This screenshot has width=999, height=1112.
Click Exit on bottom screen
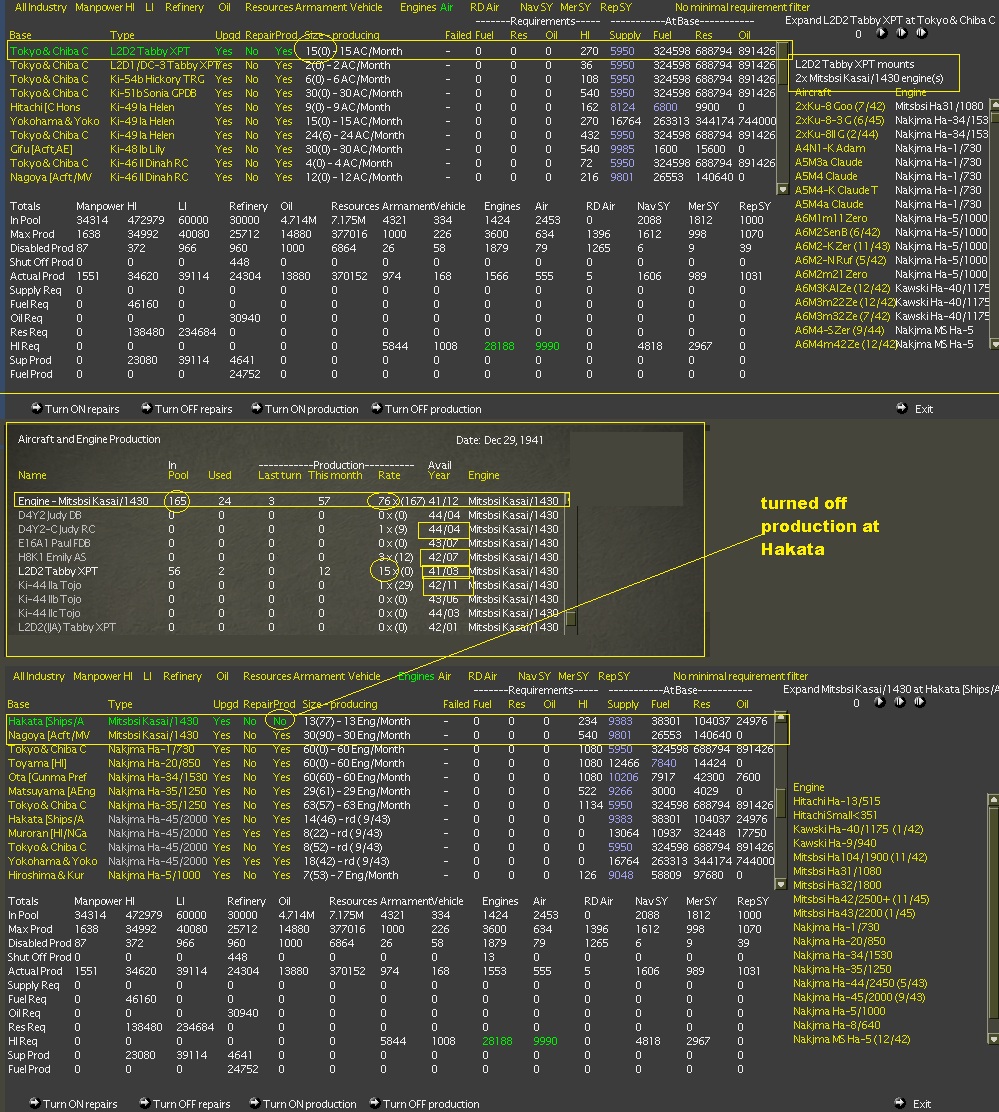coord(914,1103)
